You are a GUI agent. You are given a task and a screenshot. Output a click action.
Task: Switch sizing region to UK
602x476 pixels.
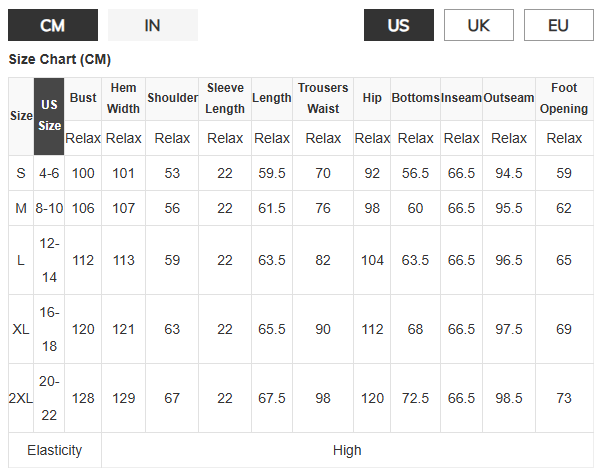(x=479, y=25)
